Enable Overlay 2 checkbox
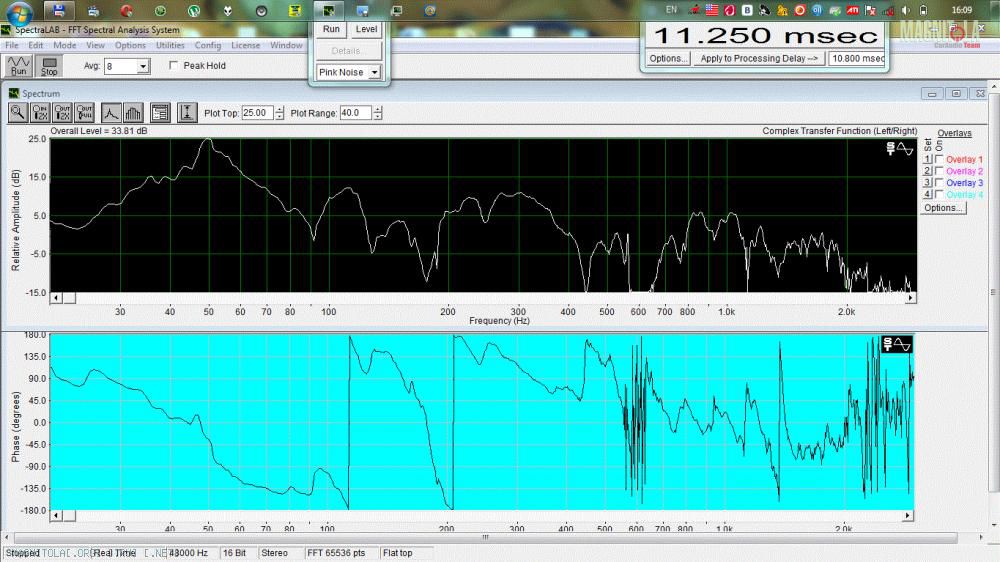This screenshot has width=1000, height=562. [x=939, y=171]
